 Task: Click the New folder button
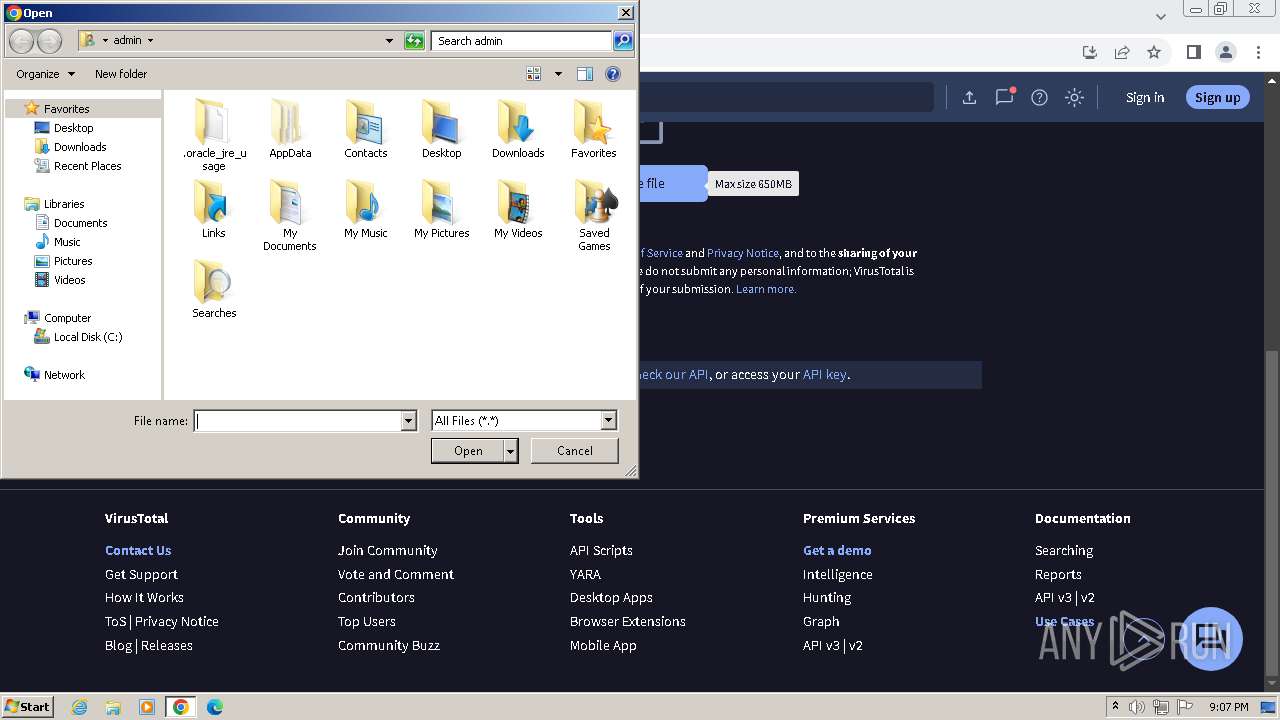pos(121,74)
